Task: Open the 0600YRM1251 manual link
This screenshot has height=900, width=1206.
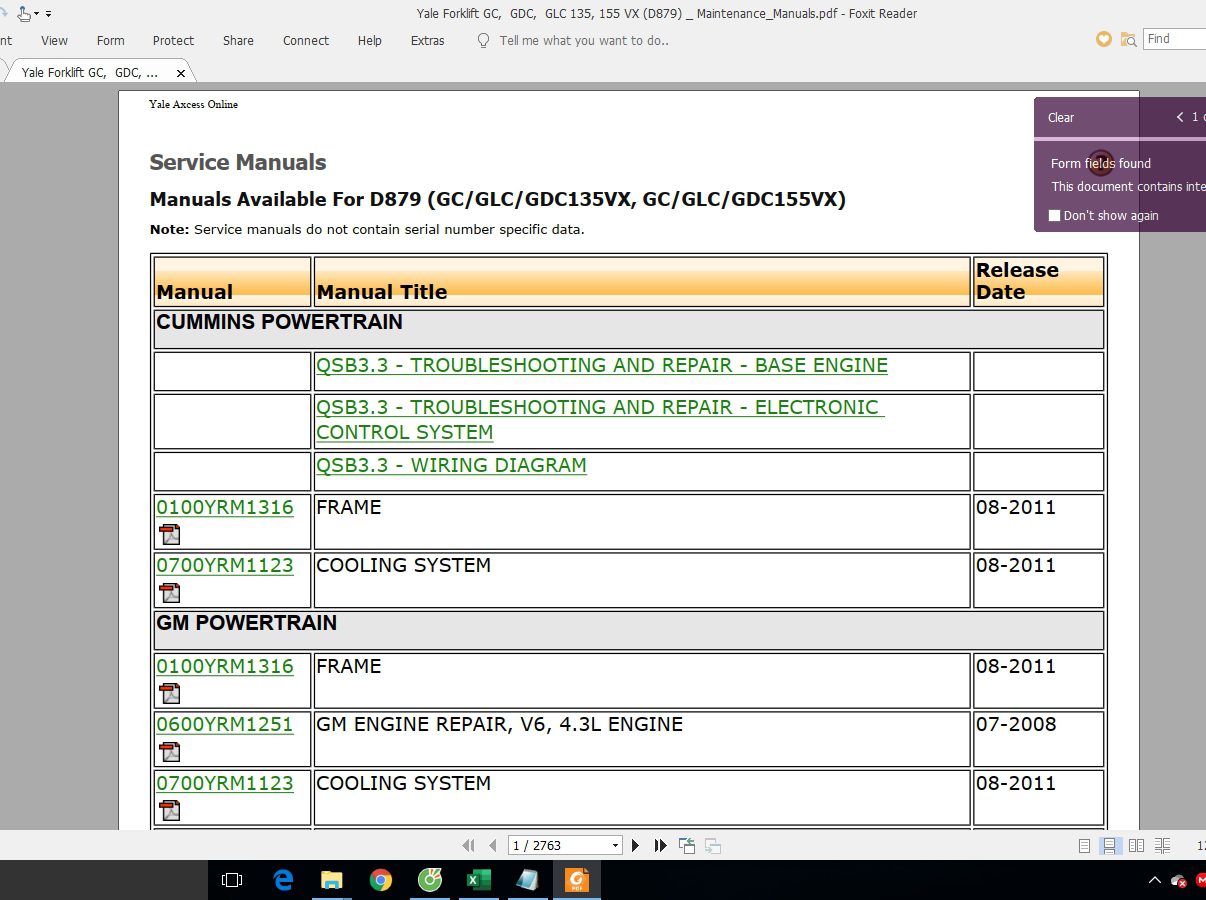Action: (224, 725)
